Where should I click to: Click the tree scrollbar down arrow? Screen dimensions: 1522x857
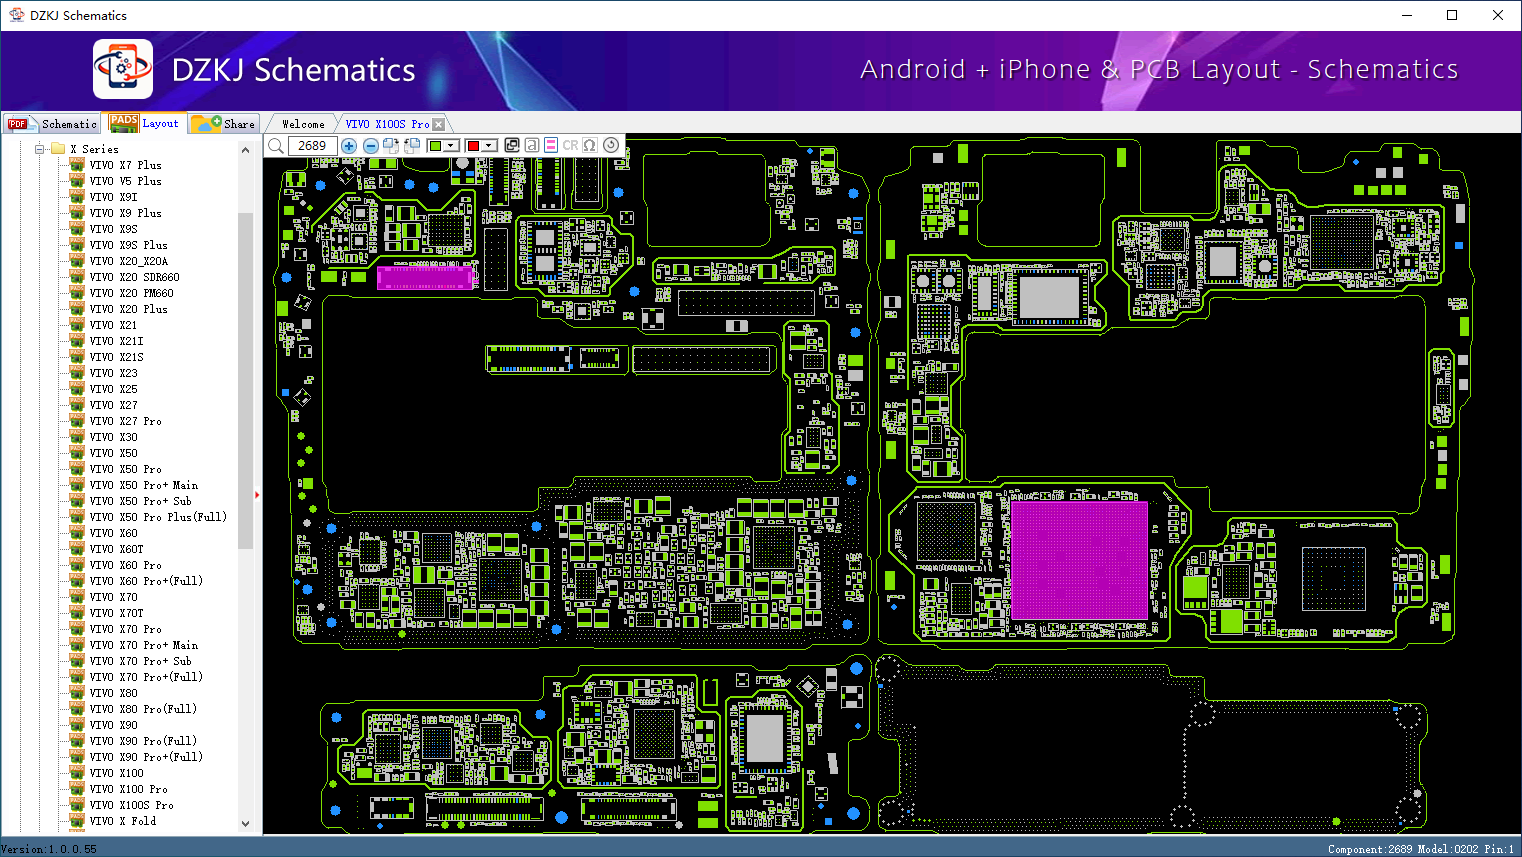click(x=246, y=824)
